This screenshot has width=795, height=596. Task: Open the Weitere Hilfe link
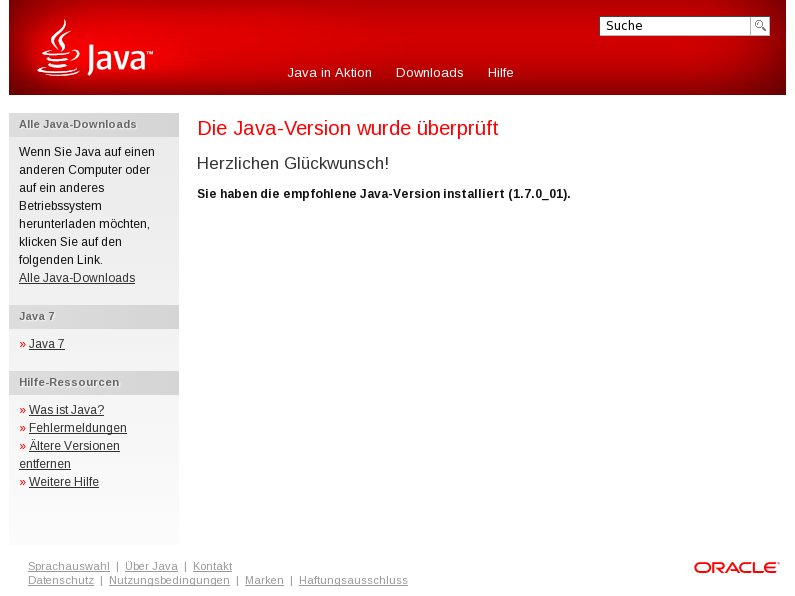[x=64, y=481]
